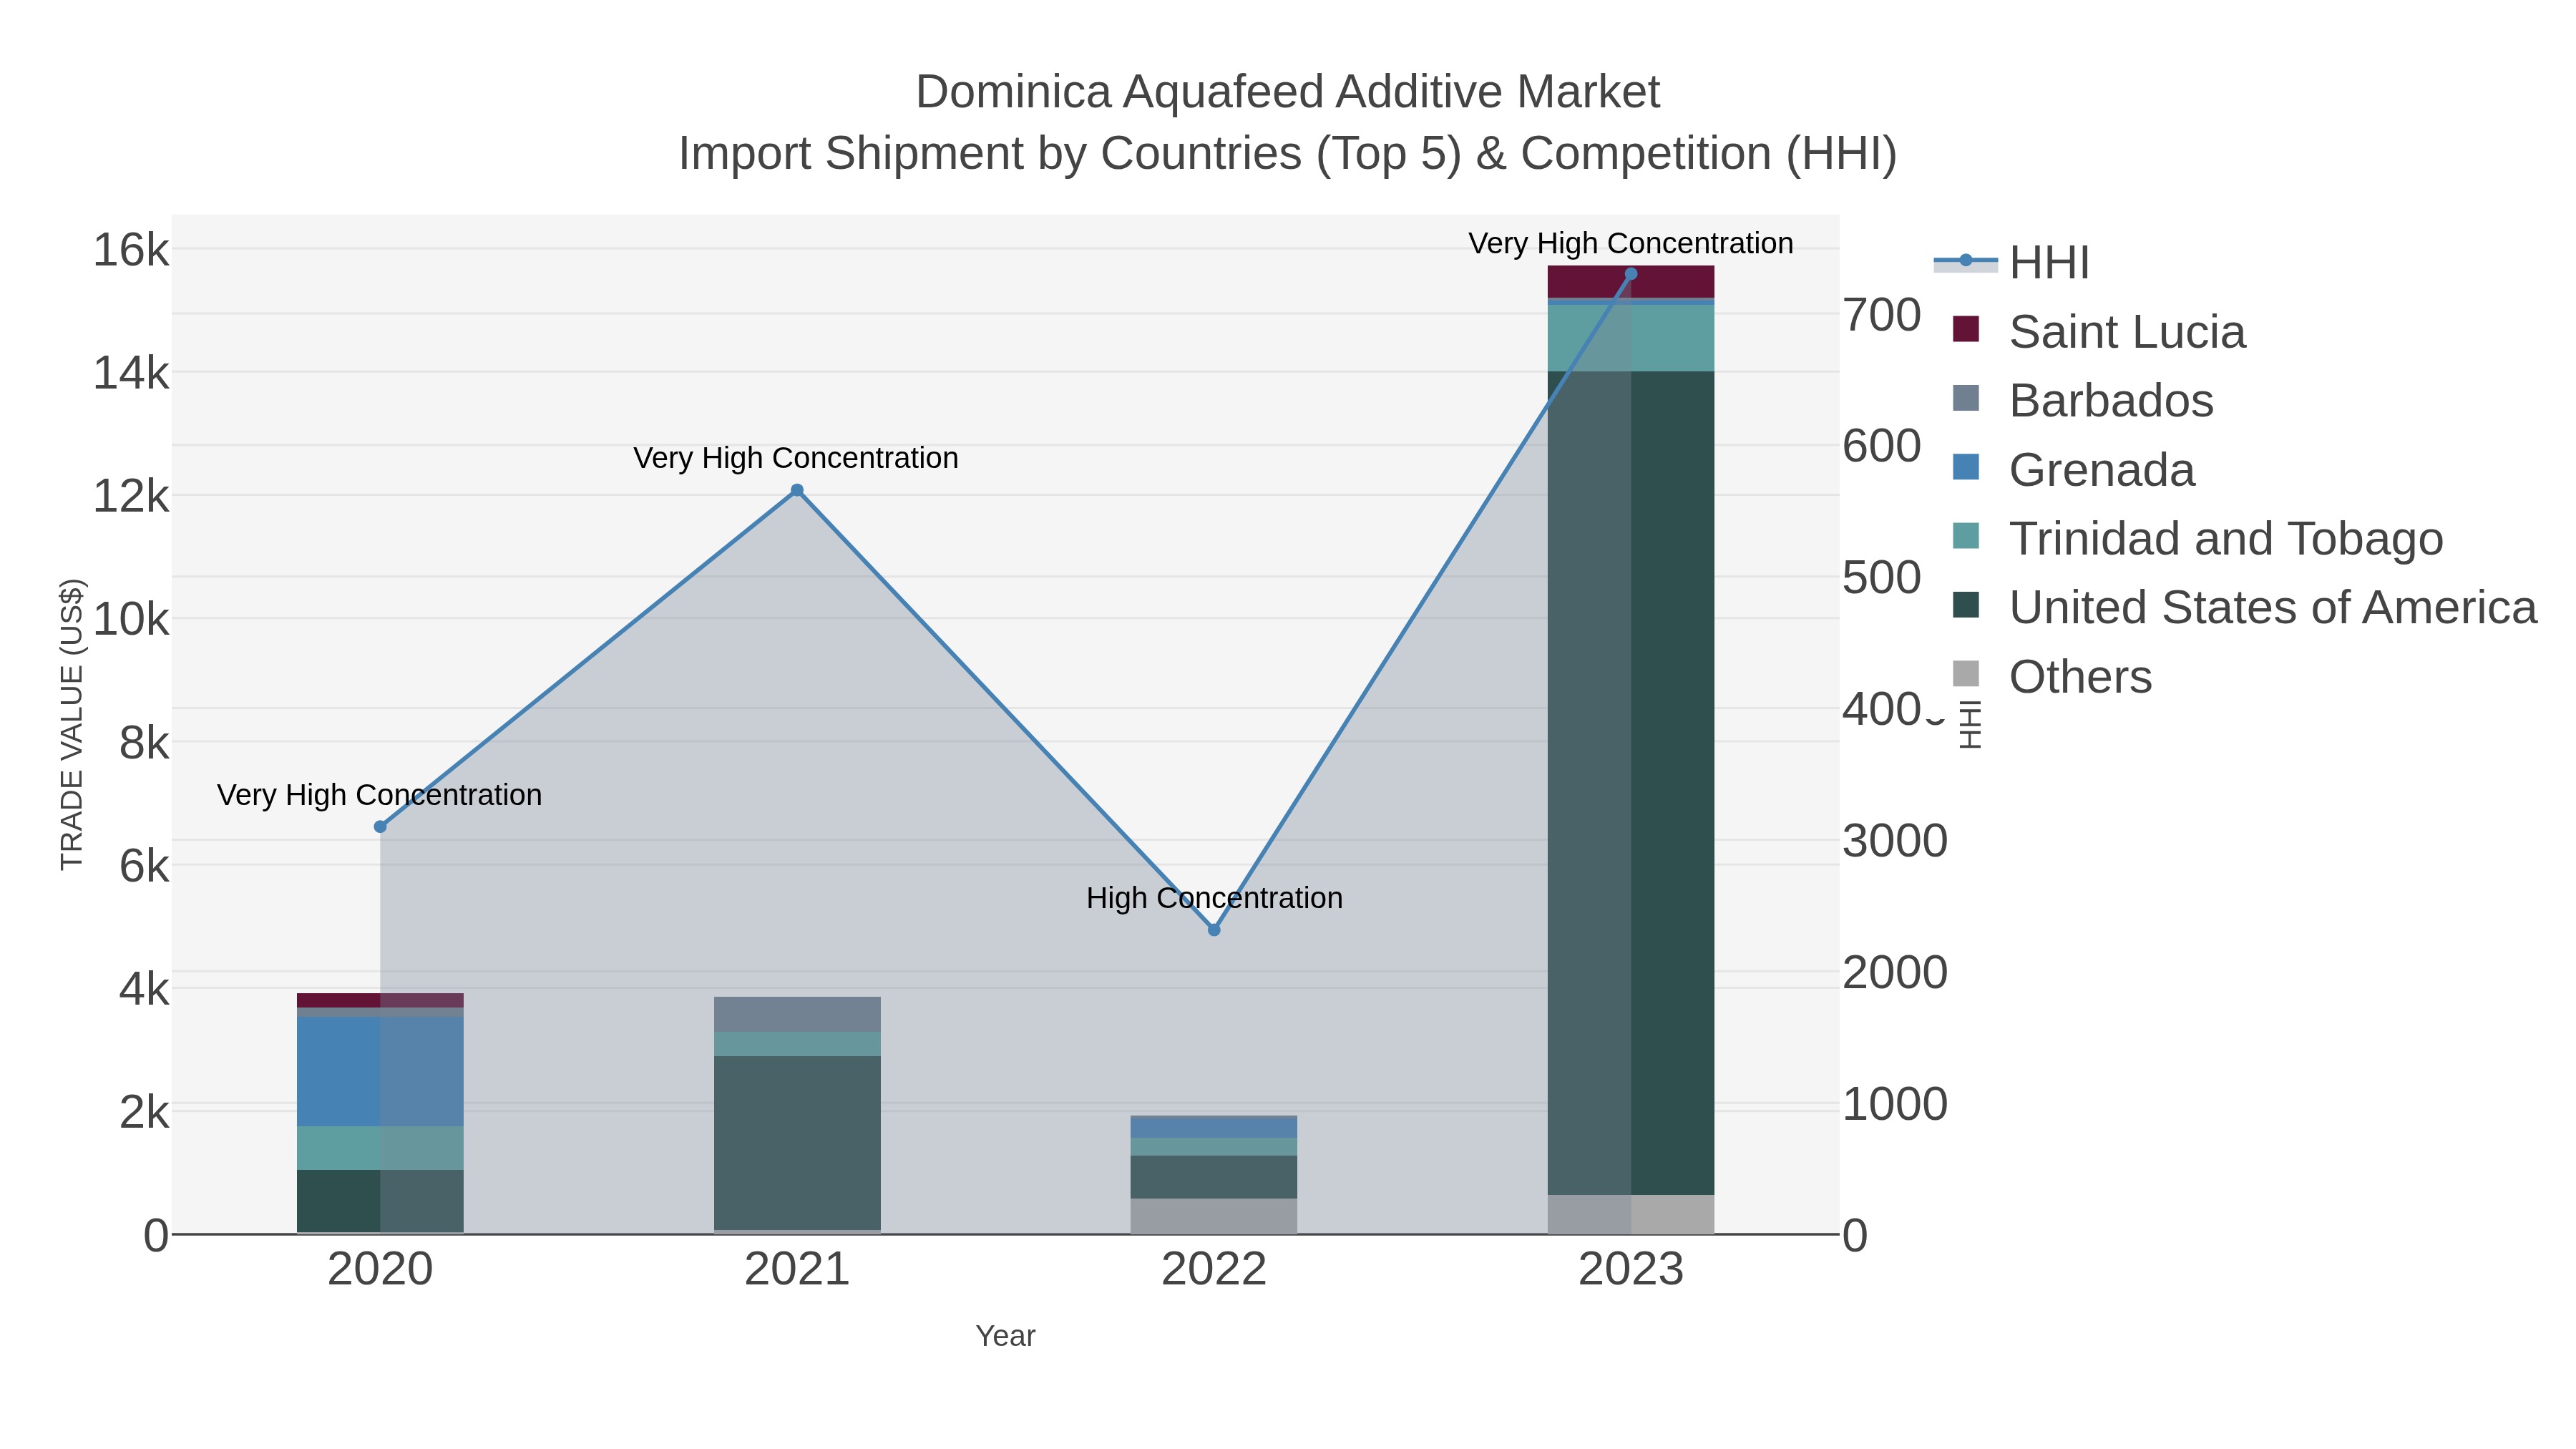Click the 2022 Others bar segment
The width and height of the screenshot is (2576, 1449).
1214,1216
